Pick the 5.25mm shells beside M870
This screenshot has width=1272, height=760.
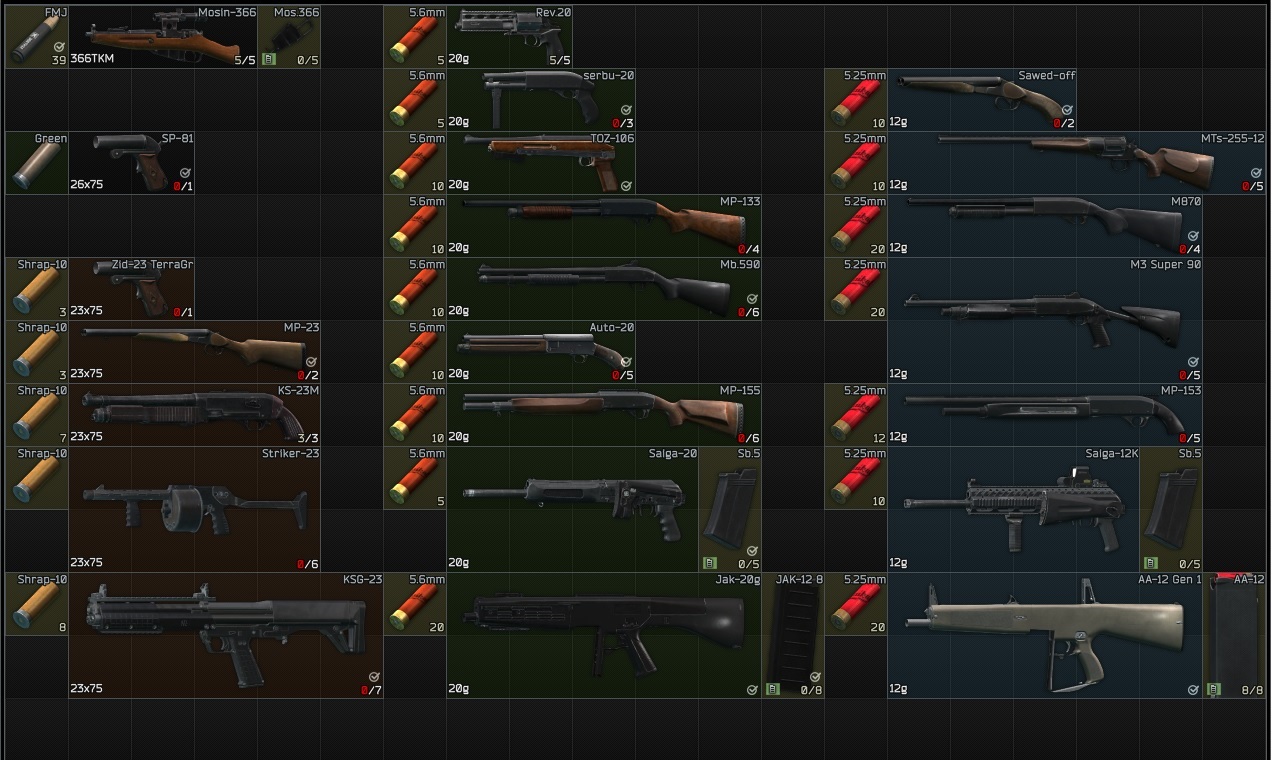(856, 225)
